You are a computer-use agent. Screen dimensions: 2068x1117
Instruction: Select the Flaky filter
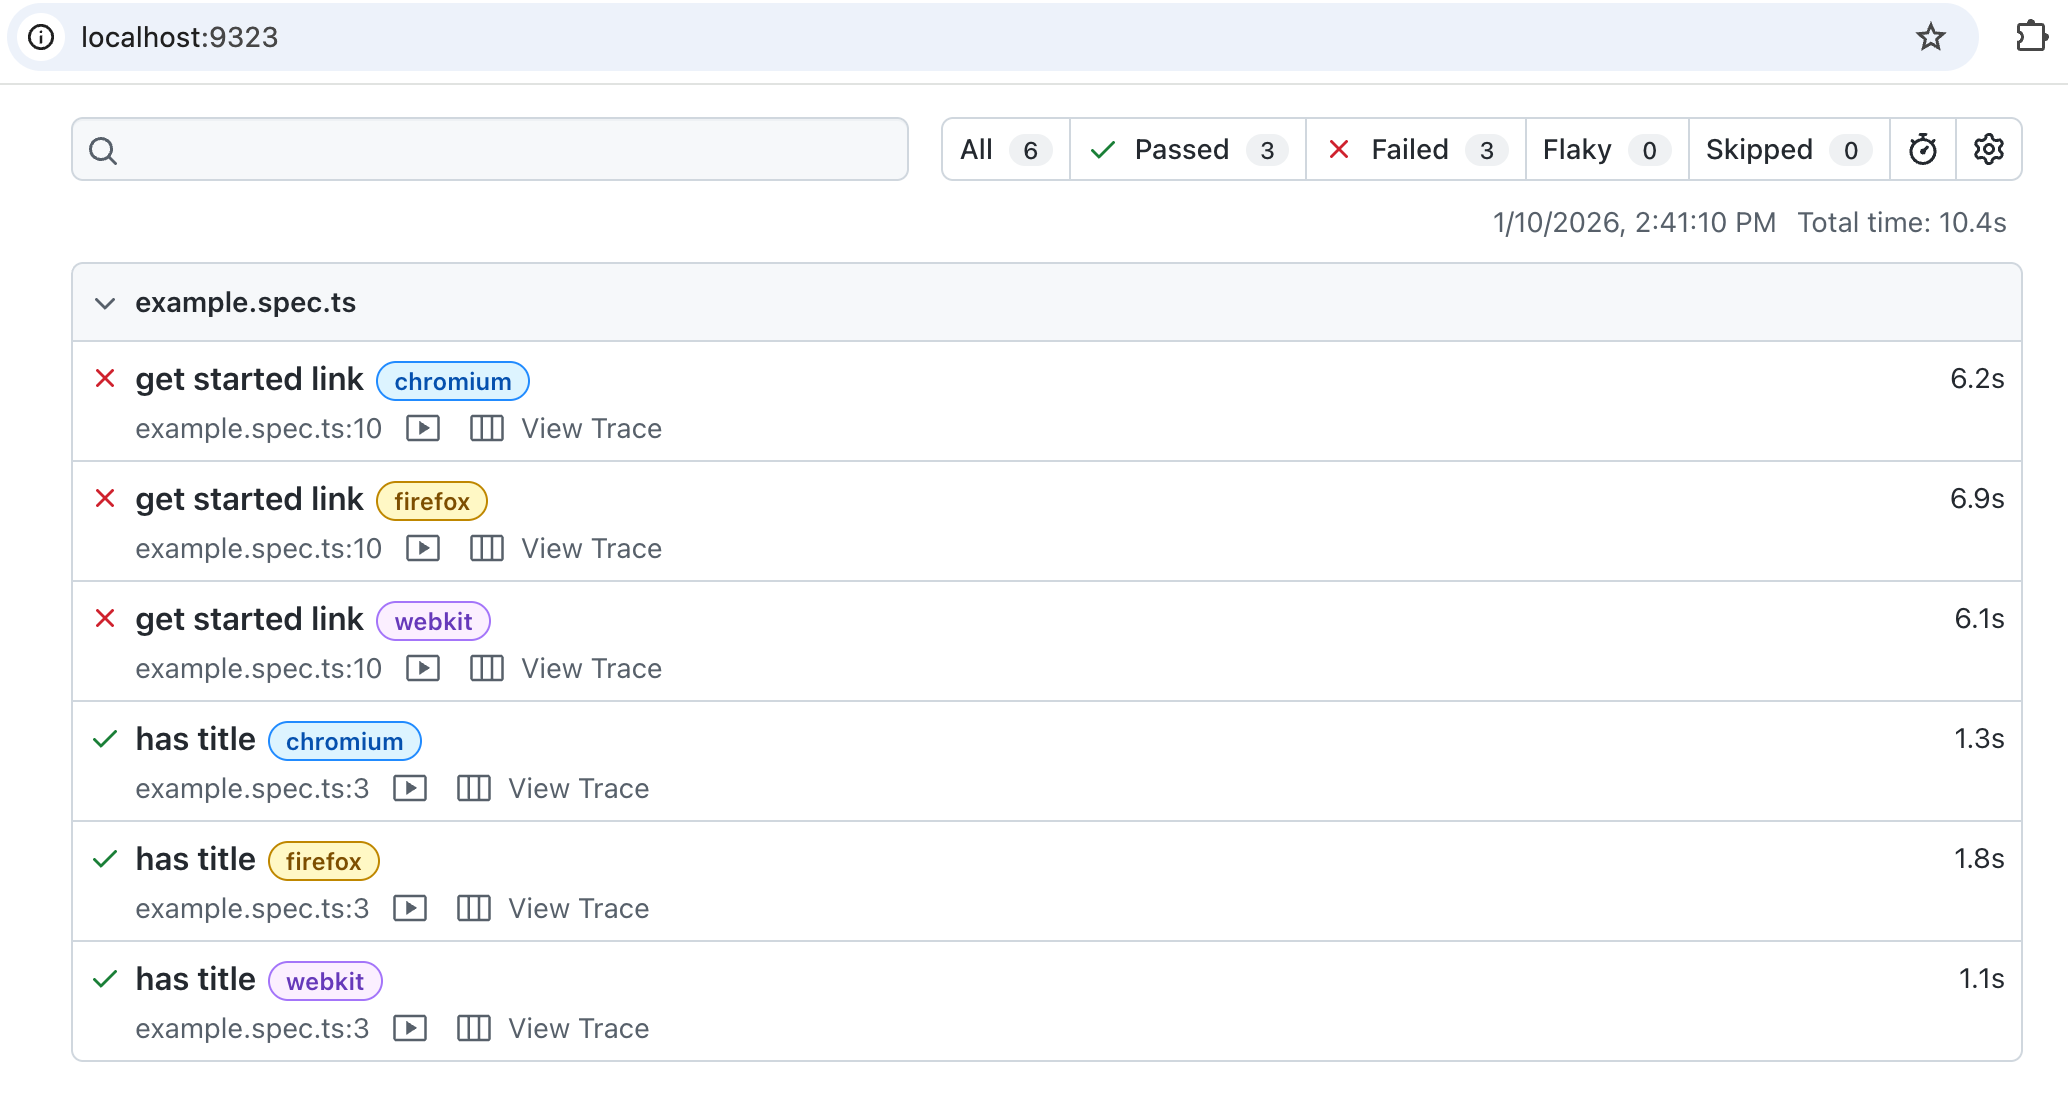[x=1607, y=150]
